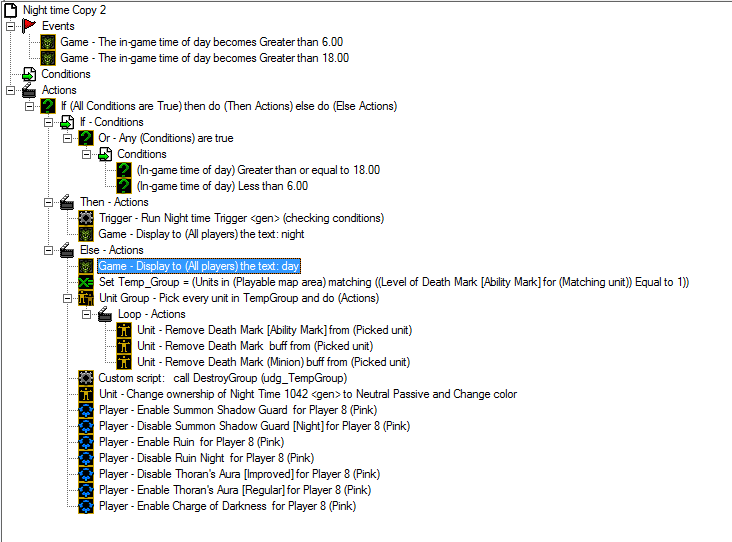Select 'Player - Disable Summon Shadow Guard [Night]' row
Image resolution: width=732 pixels, height=542 pixels.
point(254,426)
